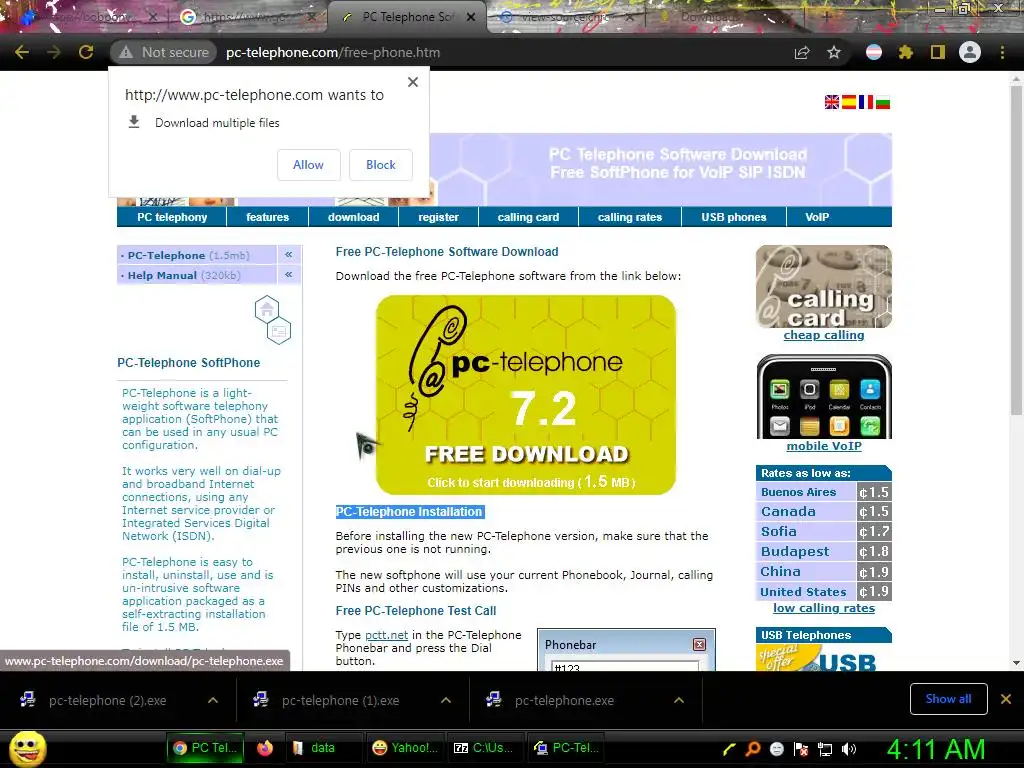Click the yellow 7.2 Free Download banner
This screenshot has width=1024, height=768.
click(x=526, y=394)
